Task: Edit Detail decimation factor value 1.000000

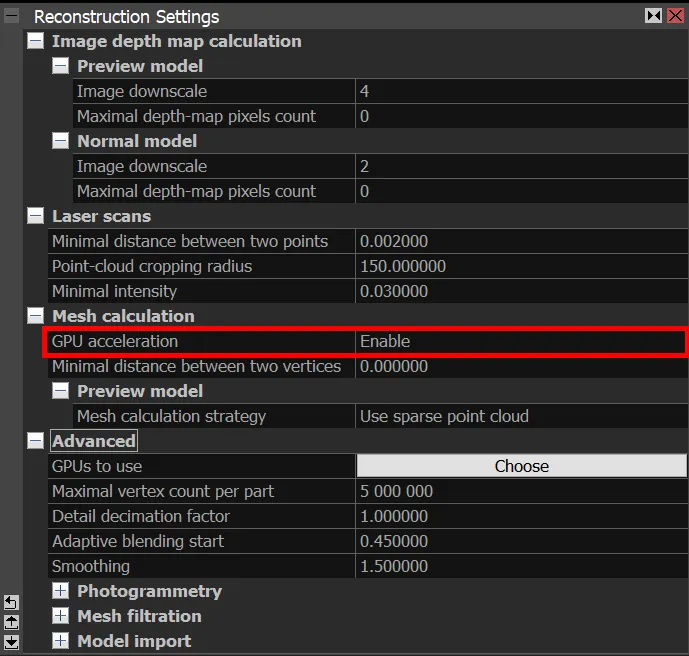Action: point(522,516)
